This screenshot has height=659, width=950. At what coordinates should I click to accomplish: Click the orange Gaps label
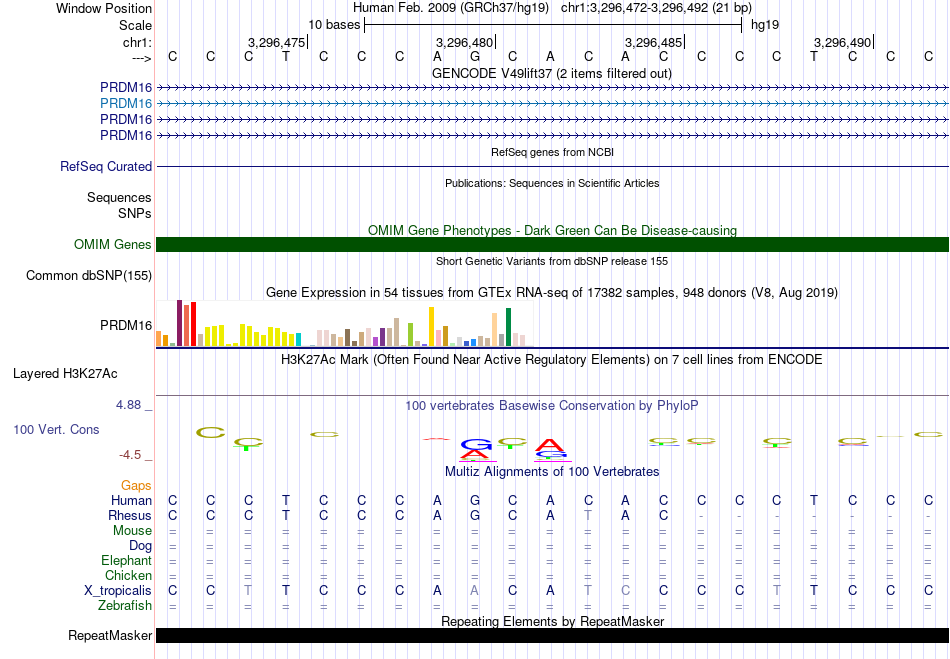coord(136,485)
